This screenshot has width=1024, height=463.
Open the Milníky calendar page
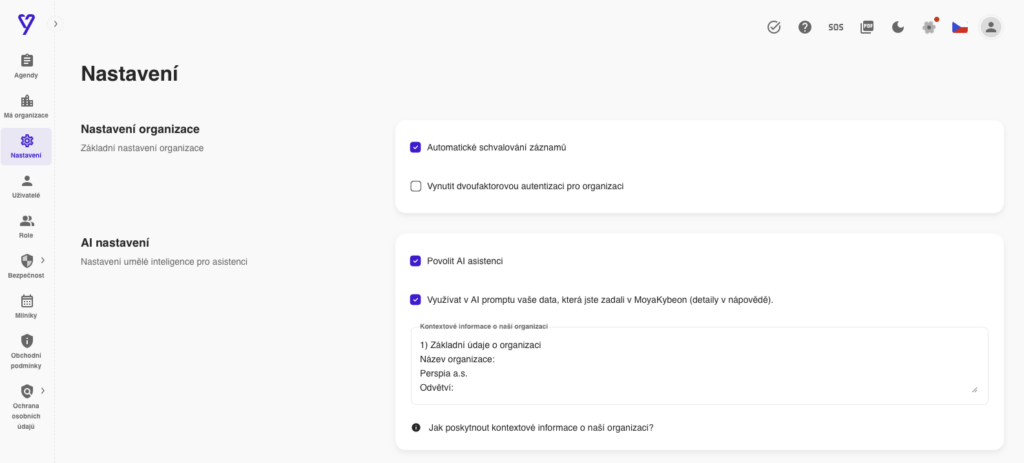26,306
